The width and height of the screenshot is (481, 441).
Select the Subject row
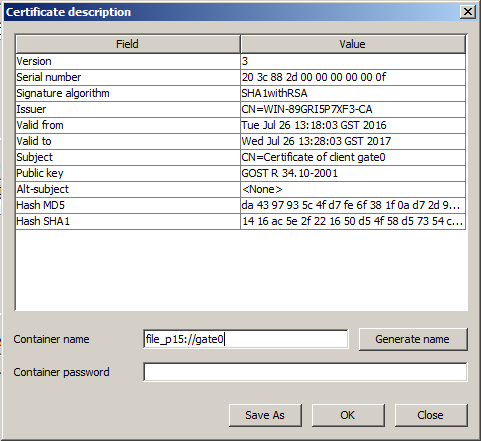240,157
